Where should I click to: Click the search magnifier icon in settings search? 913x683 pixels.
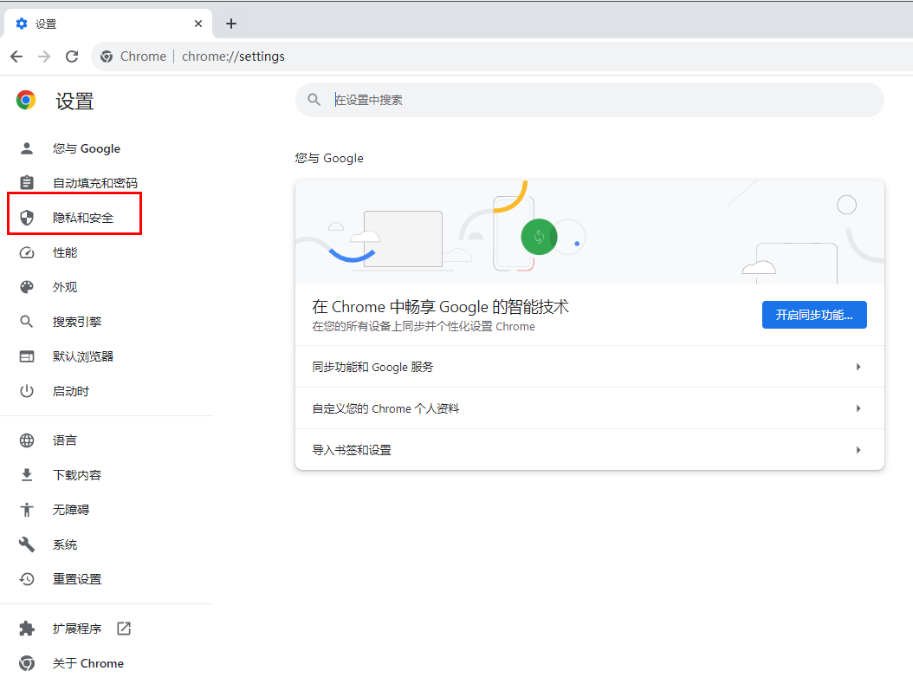314,100
